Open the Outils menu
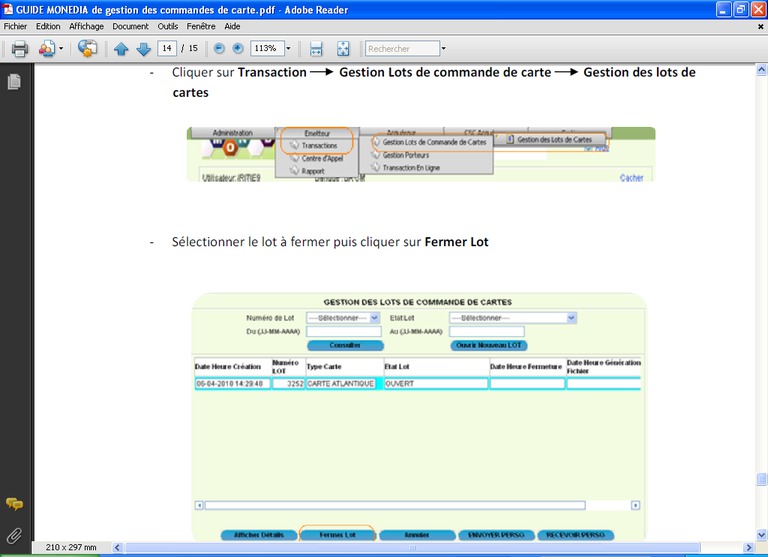This screenshot has width=768, height=557. (168, 26)
